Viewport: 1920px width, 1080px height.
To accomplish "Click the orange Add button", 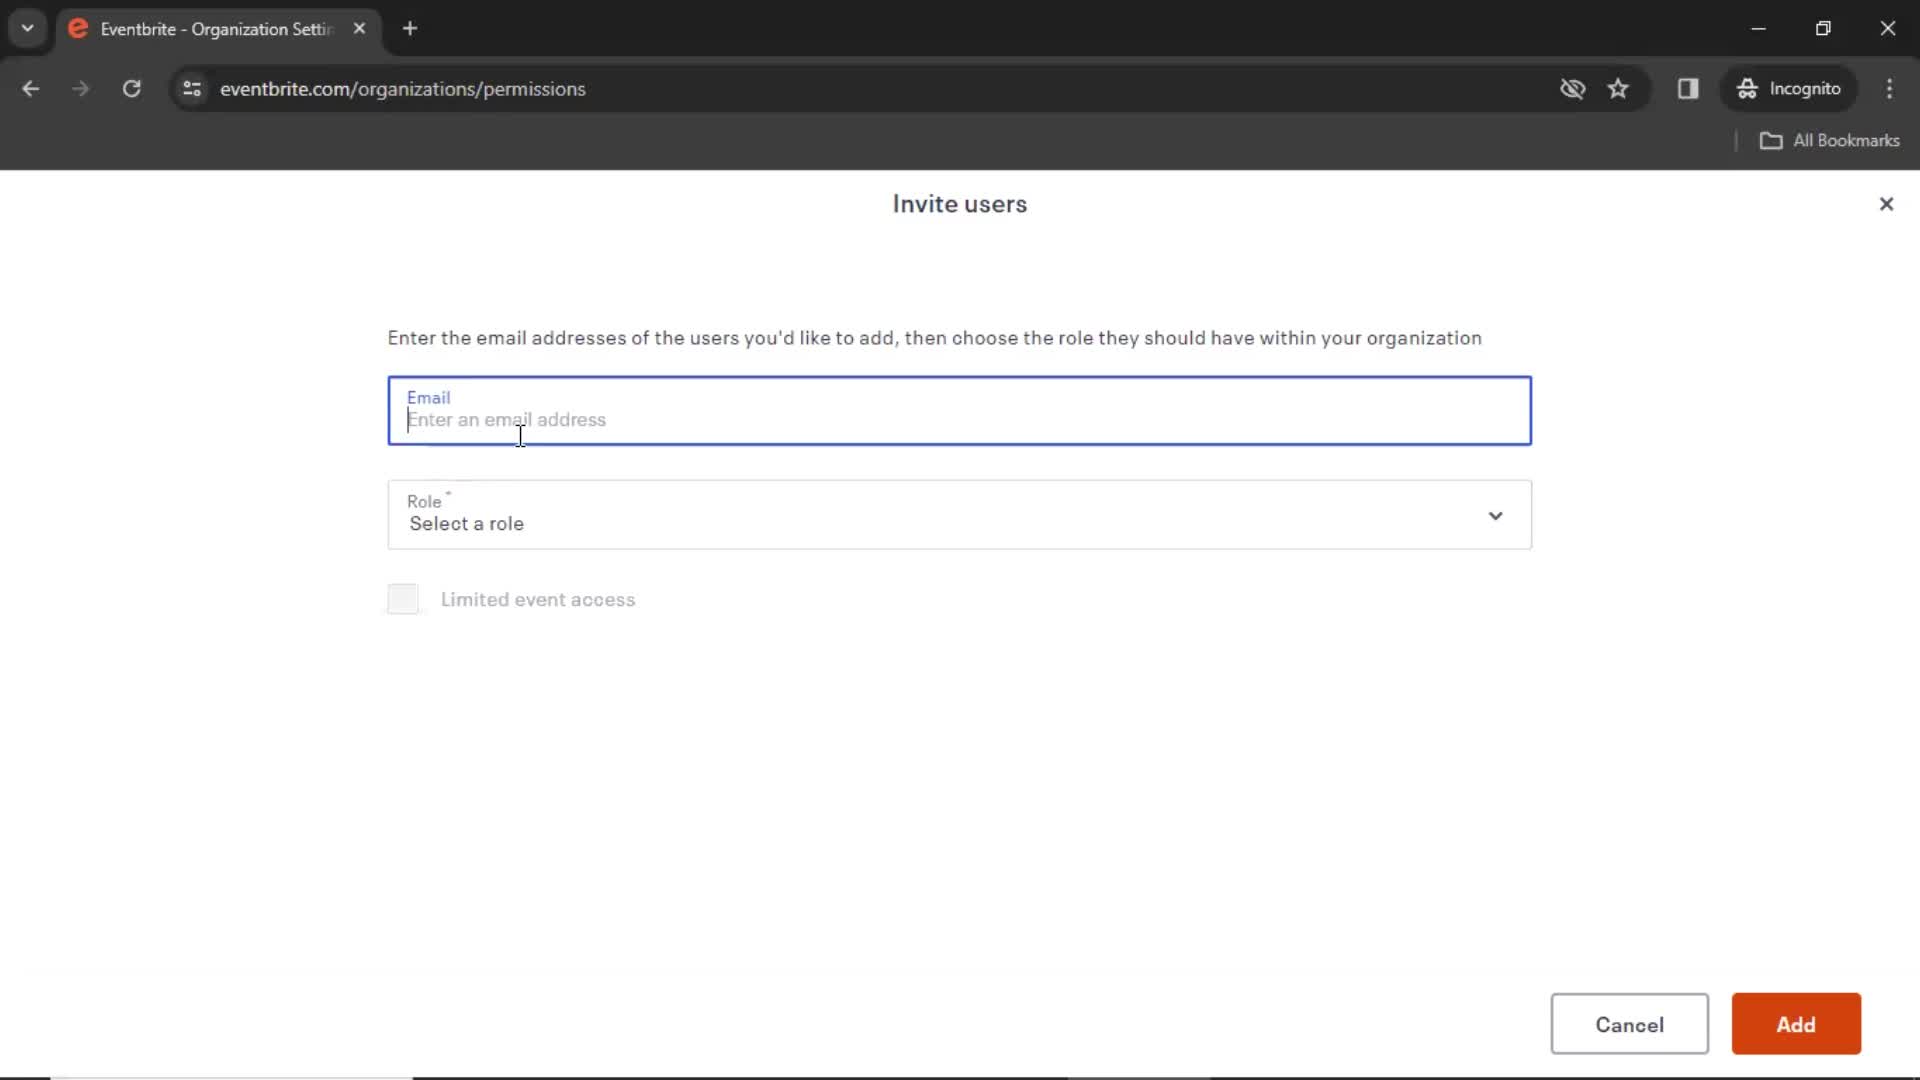I will (1796, 1024).
